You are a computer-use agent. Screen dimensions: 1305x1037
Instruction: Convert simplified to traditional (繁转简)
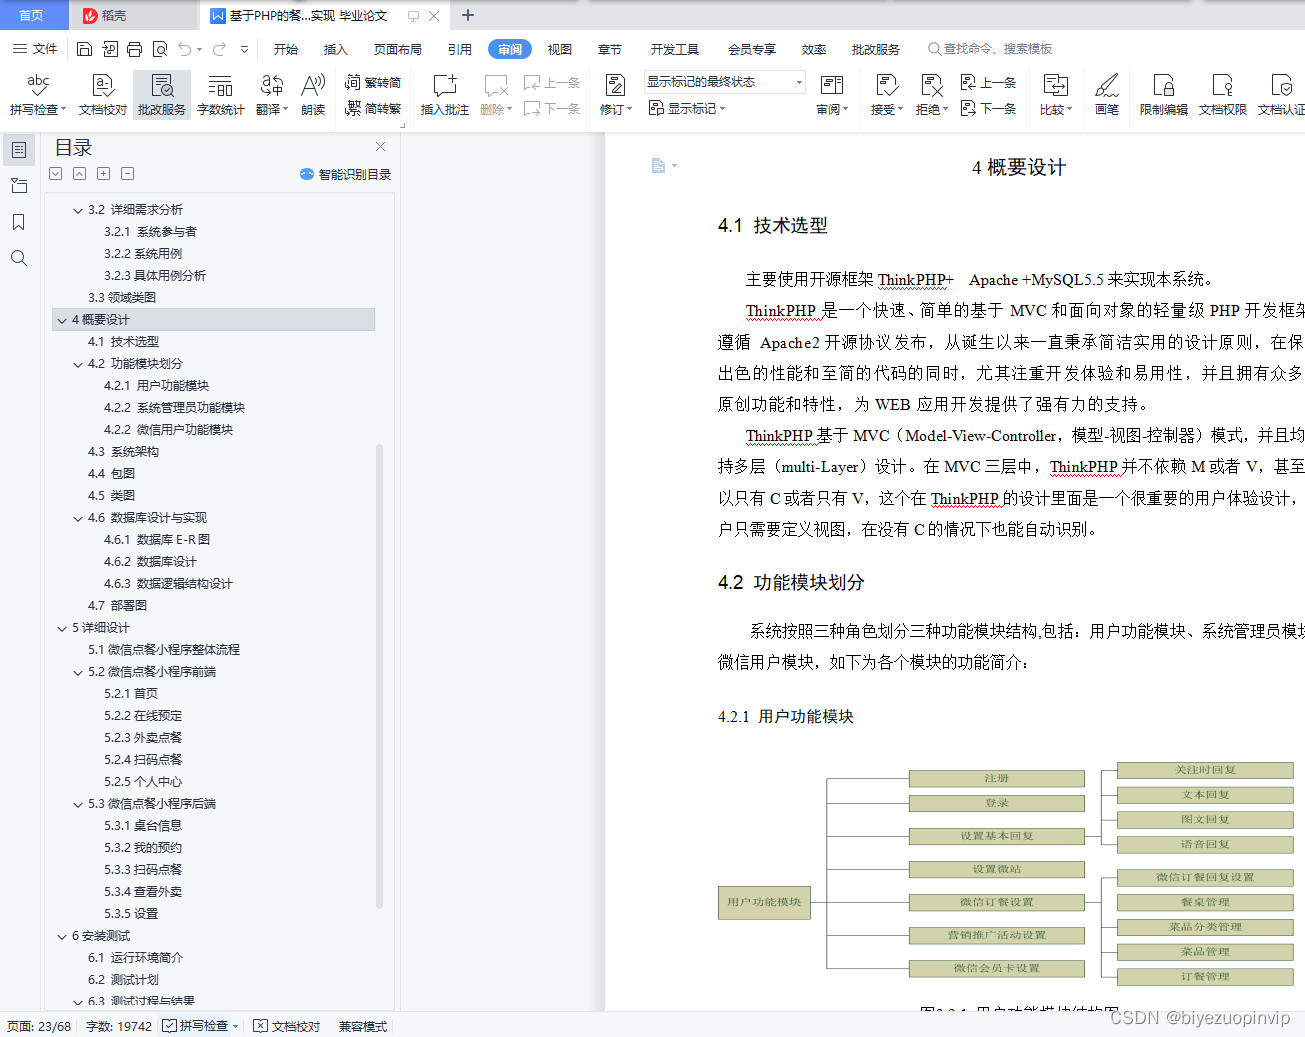[372, 83]
